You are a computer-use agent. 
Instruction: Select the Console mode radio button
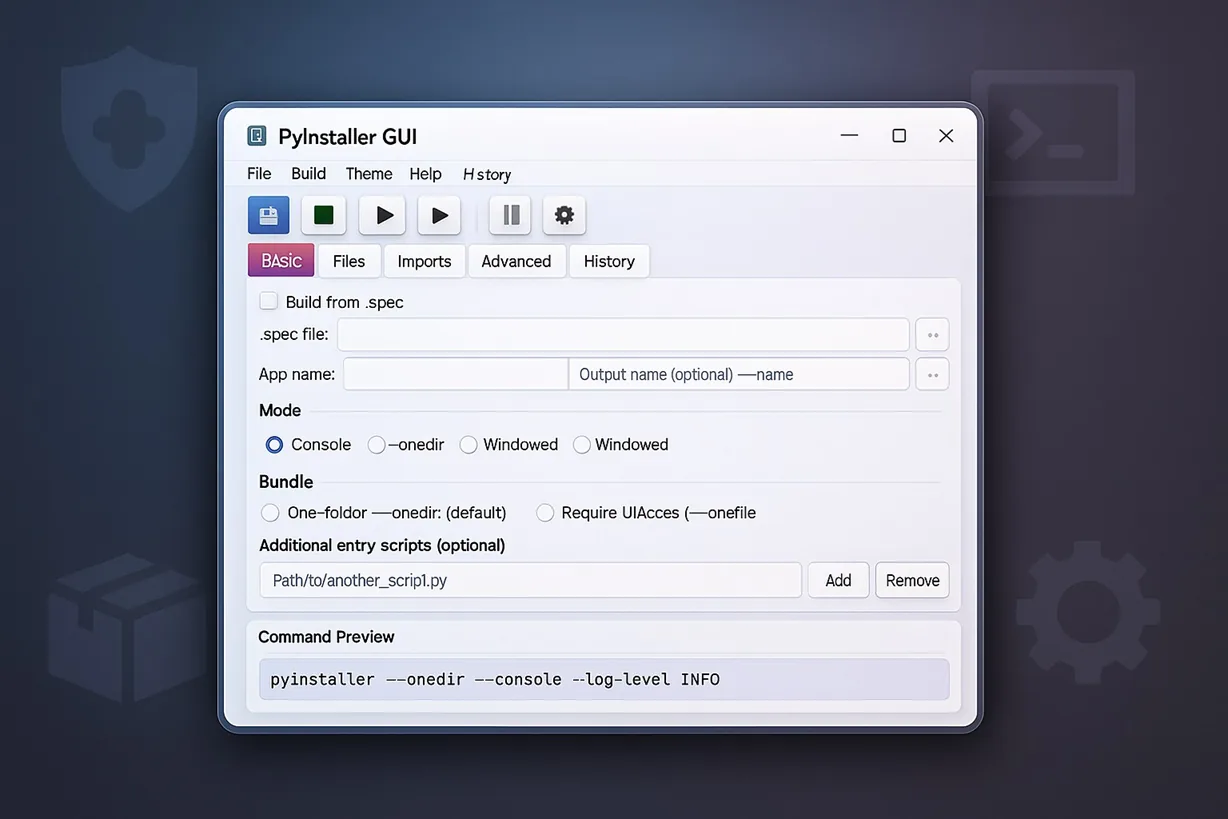point(274,445)
